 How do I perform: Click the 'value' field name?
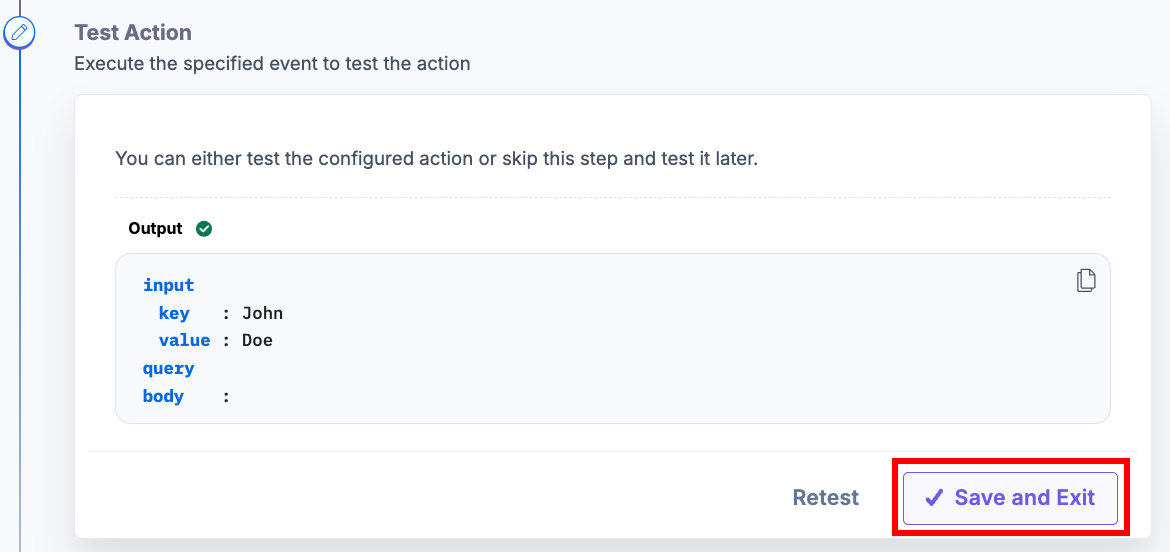pos(184,340)
